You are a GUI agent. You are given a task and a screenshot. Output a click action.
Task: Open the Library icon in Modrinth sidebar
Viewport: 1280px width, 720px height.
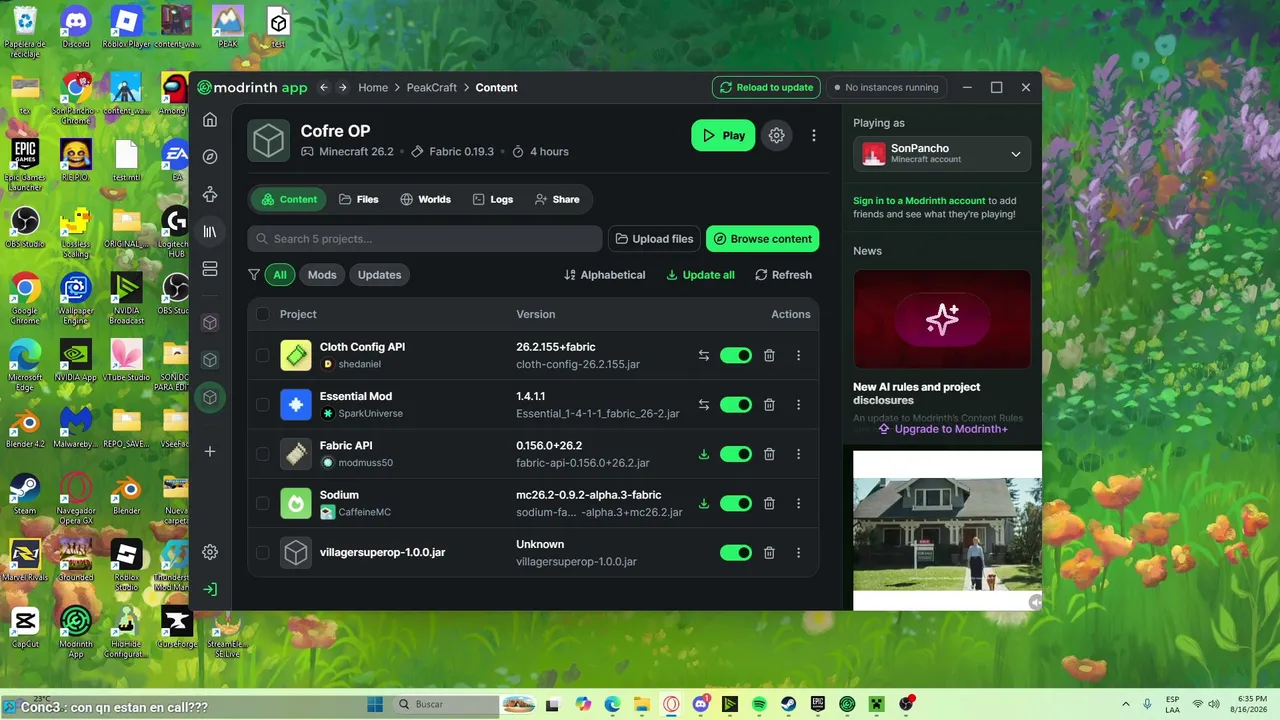(x=210, y=231)
